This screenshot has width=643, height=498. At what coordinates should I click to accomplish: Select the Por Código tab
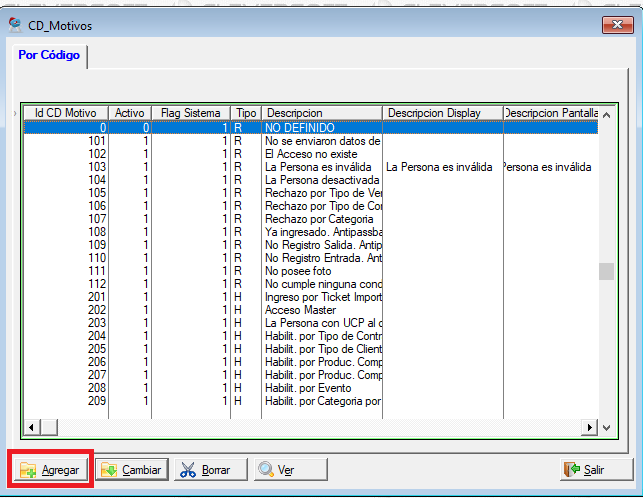pos(48,56)
